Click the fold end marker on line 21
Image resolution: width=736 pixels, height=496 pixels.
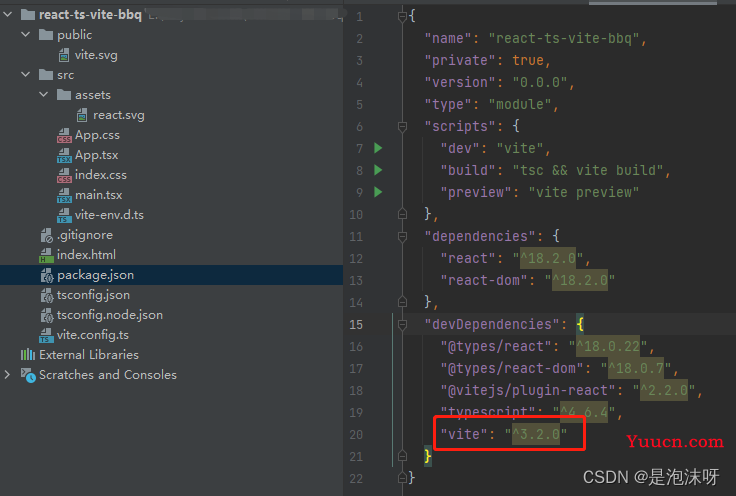point(402,456)
